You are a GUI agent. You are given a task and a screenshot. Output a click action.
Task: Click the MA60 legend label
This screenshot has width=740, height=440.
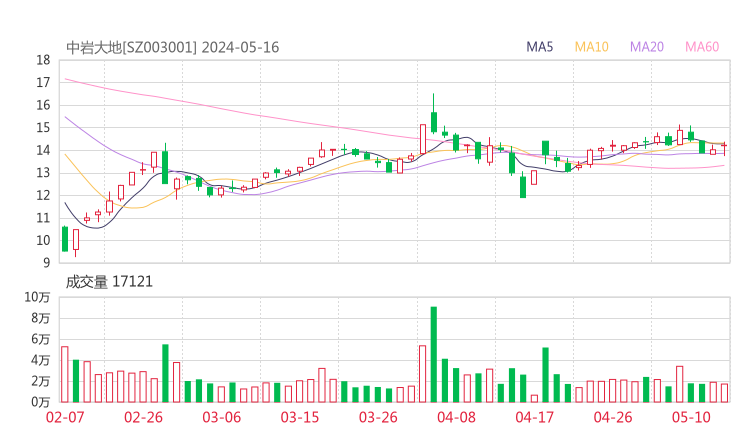[x=702, y=47]
